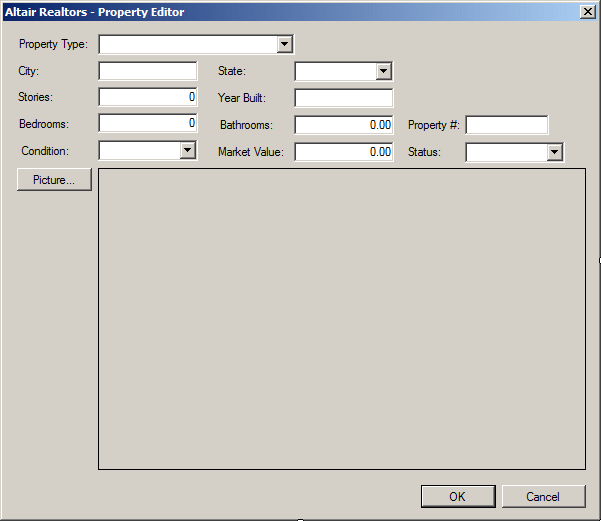Focus the Bathrooms value field
This screenshot has width=601, height=521.
[x=344, y=125]
